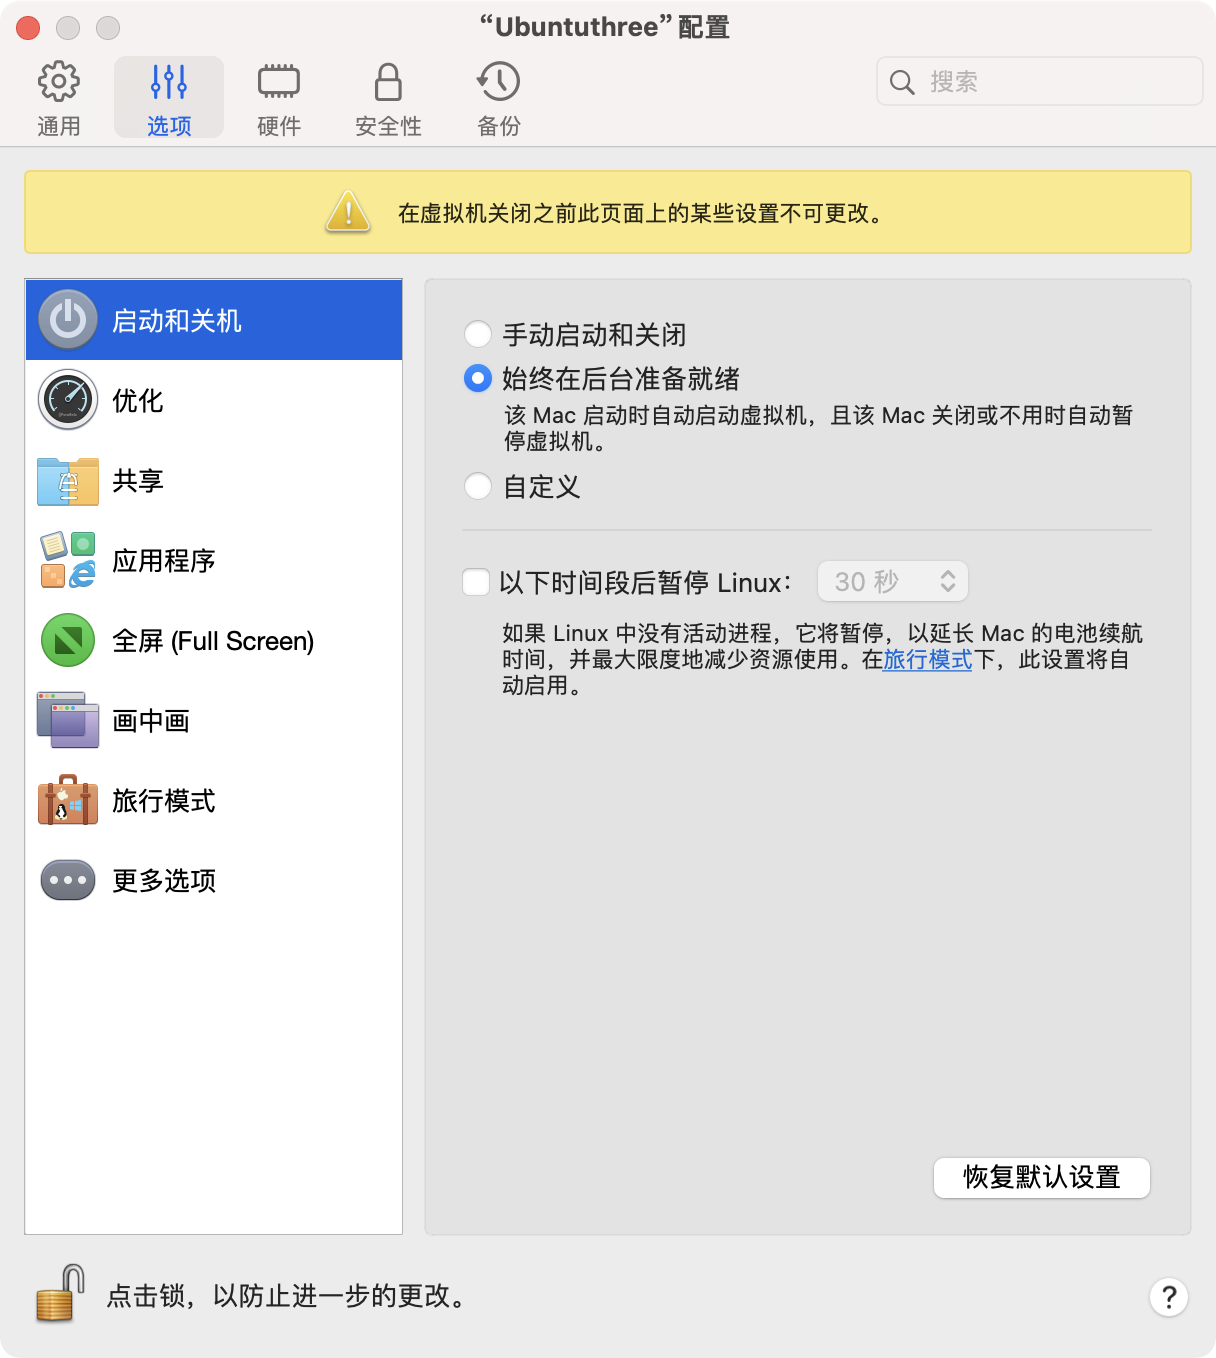Open the 硬件 hardware chip tab

point(279,98)
